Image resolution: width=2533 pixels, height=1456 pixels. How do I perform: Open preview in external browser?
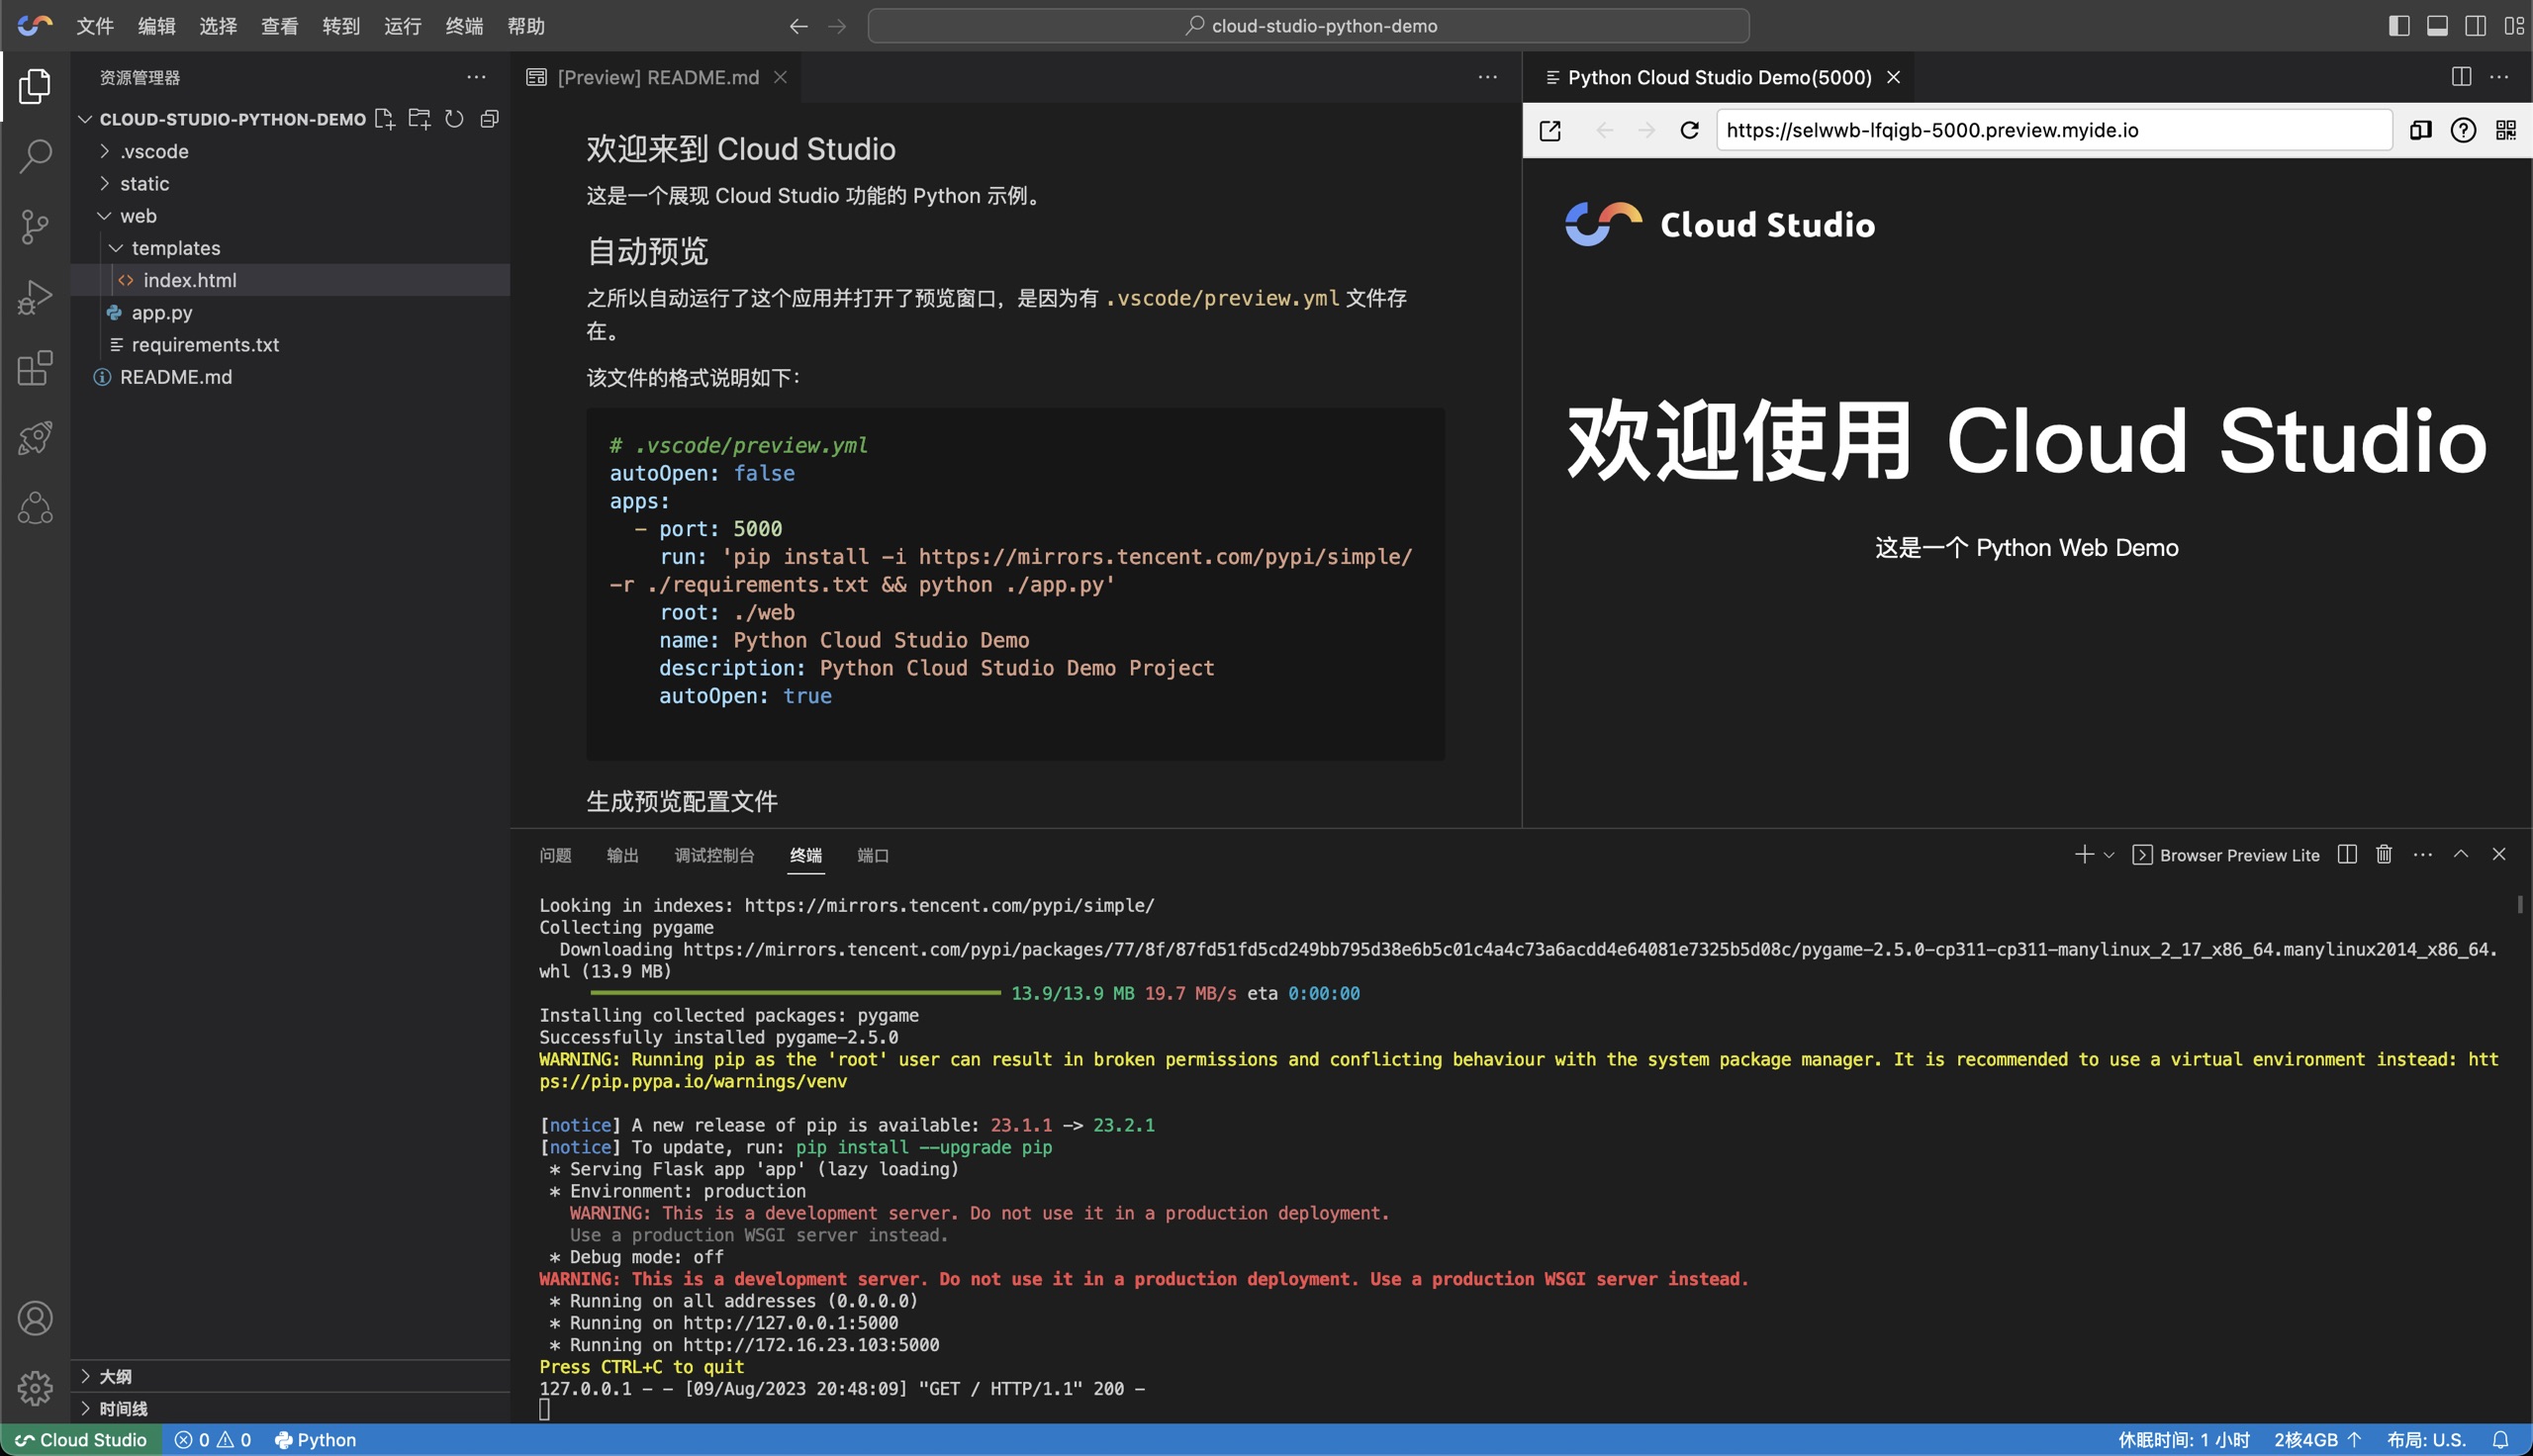coord(1550,130)
